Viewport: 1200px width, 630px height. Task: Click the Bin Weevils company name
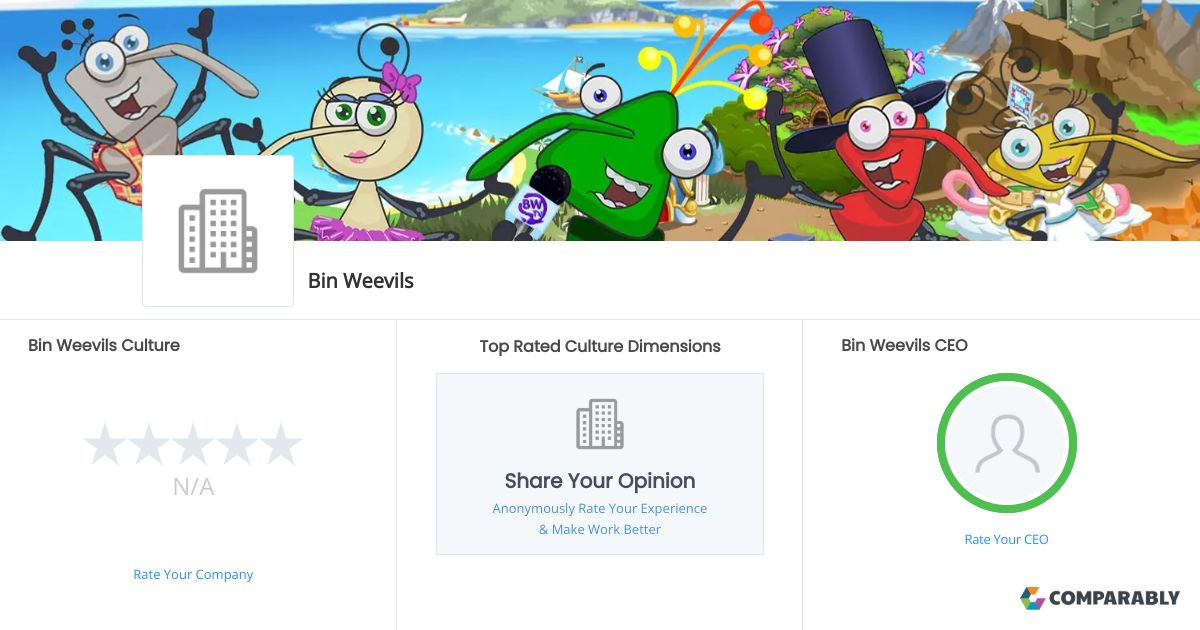click(x=361, y=281)
